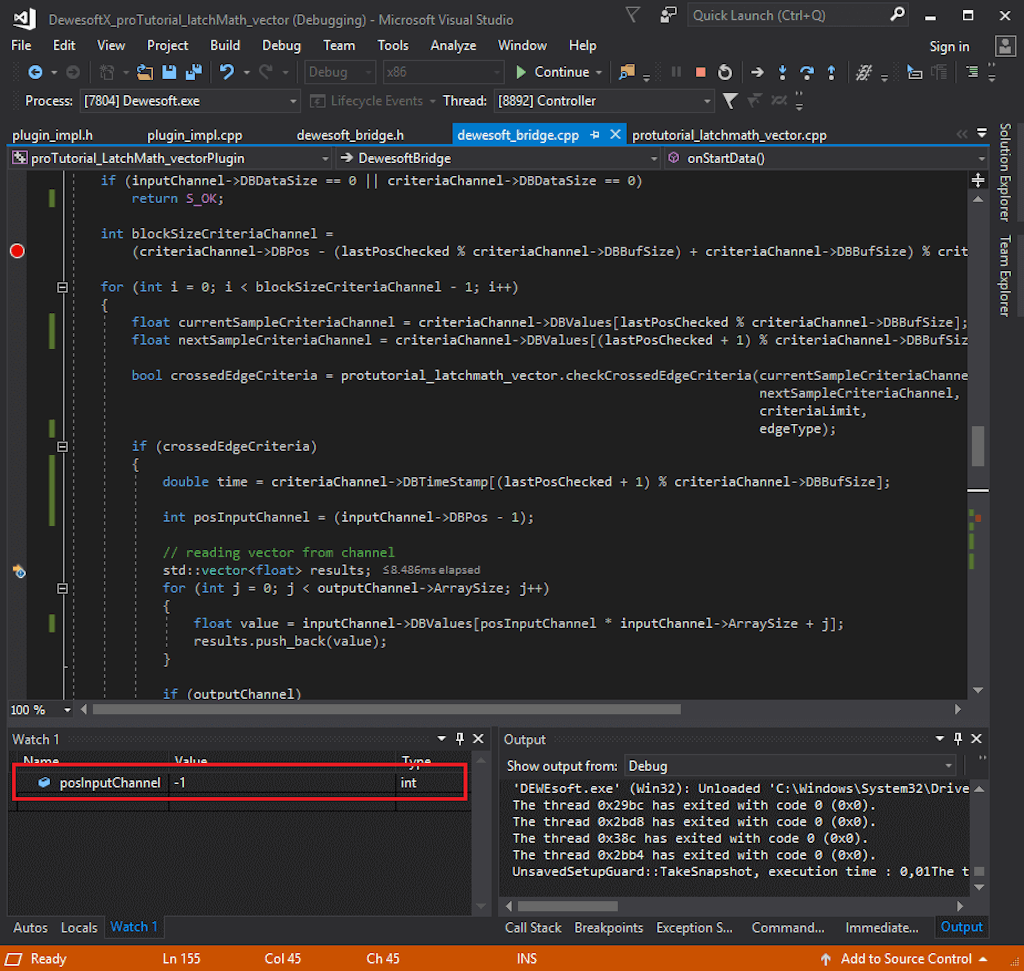The height and width of the screenshot is (971, 1024).
Task: Click the code editor horizontal scrollbar
Action: (x=387, y=709)
